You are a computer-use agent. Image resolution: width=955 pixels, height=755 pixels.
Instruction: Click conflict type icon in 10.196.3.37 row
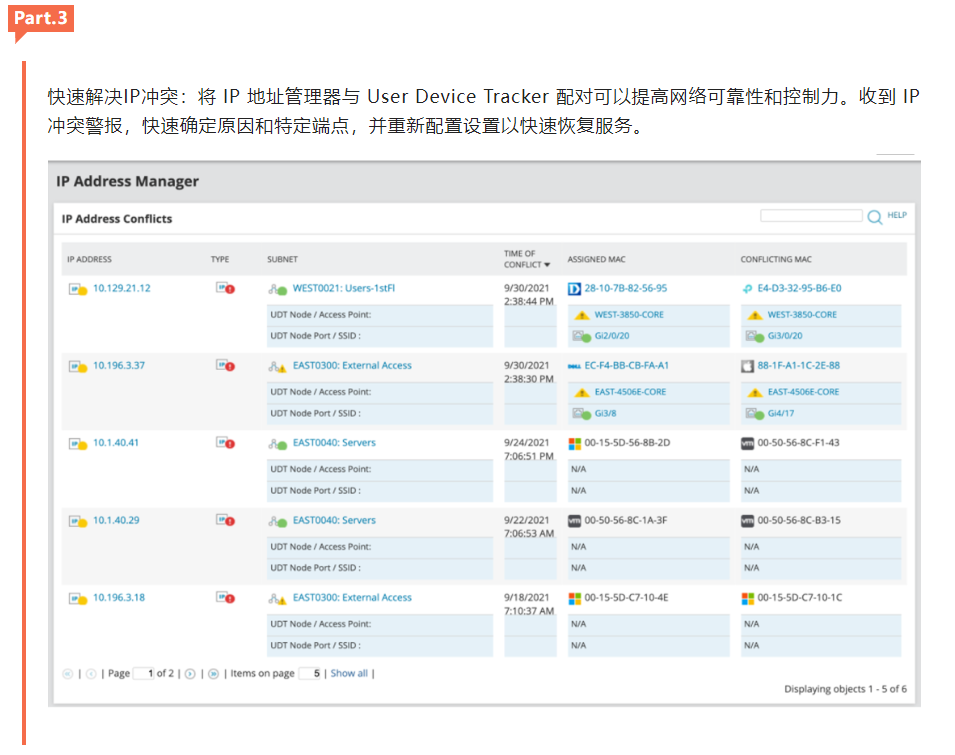pyautogui.click(x=225, y=365)
